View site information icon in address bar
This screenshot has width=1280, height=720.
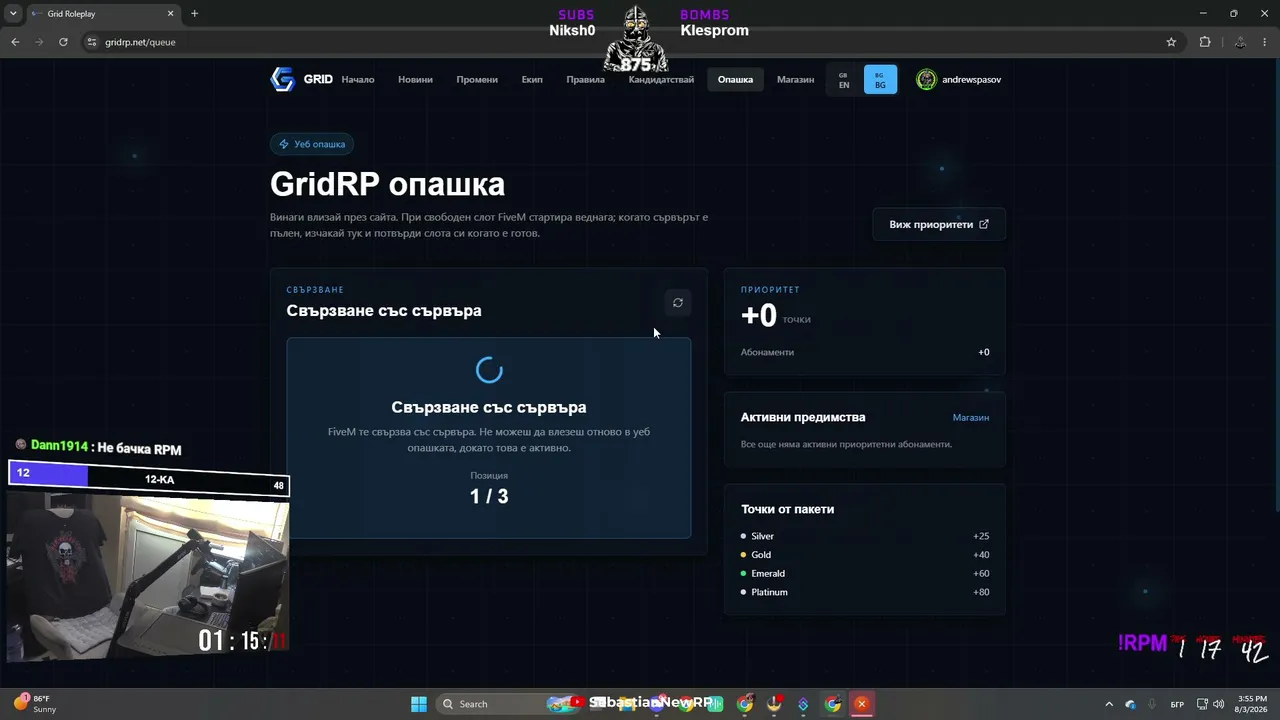92,42
